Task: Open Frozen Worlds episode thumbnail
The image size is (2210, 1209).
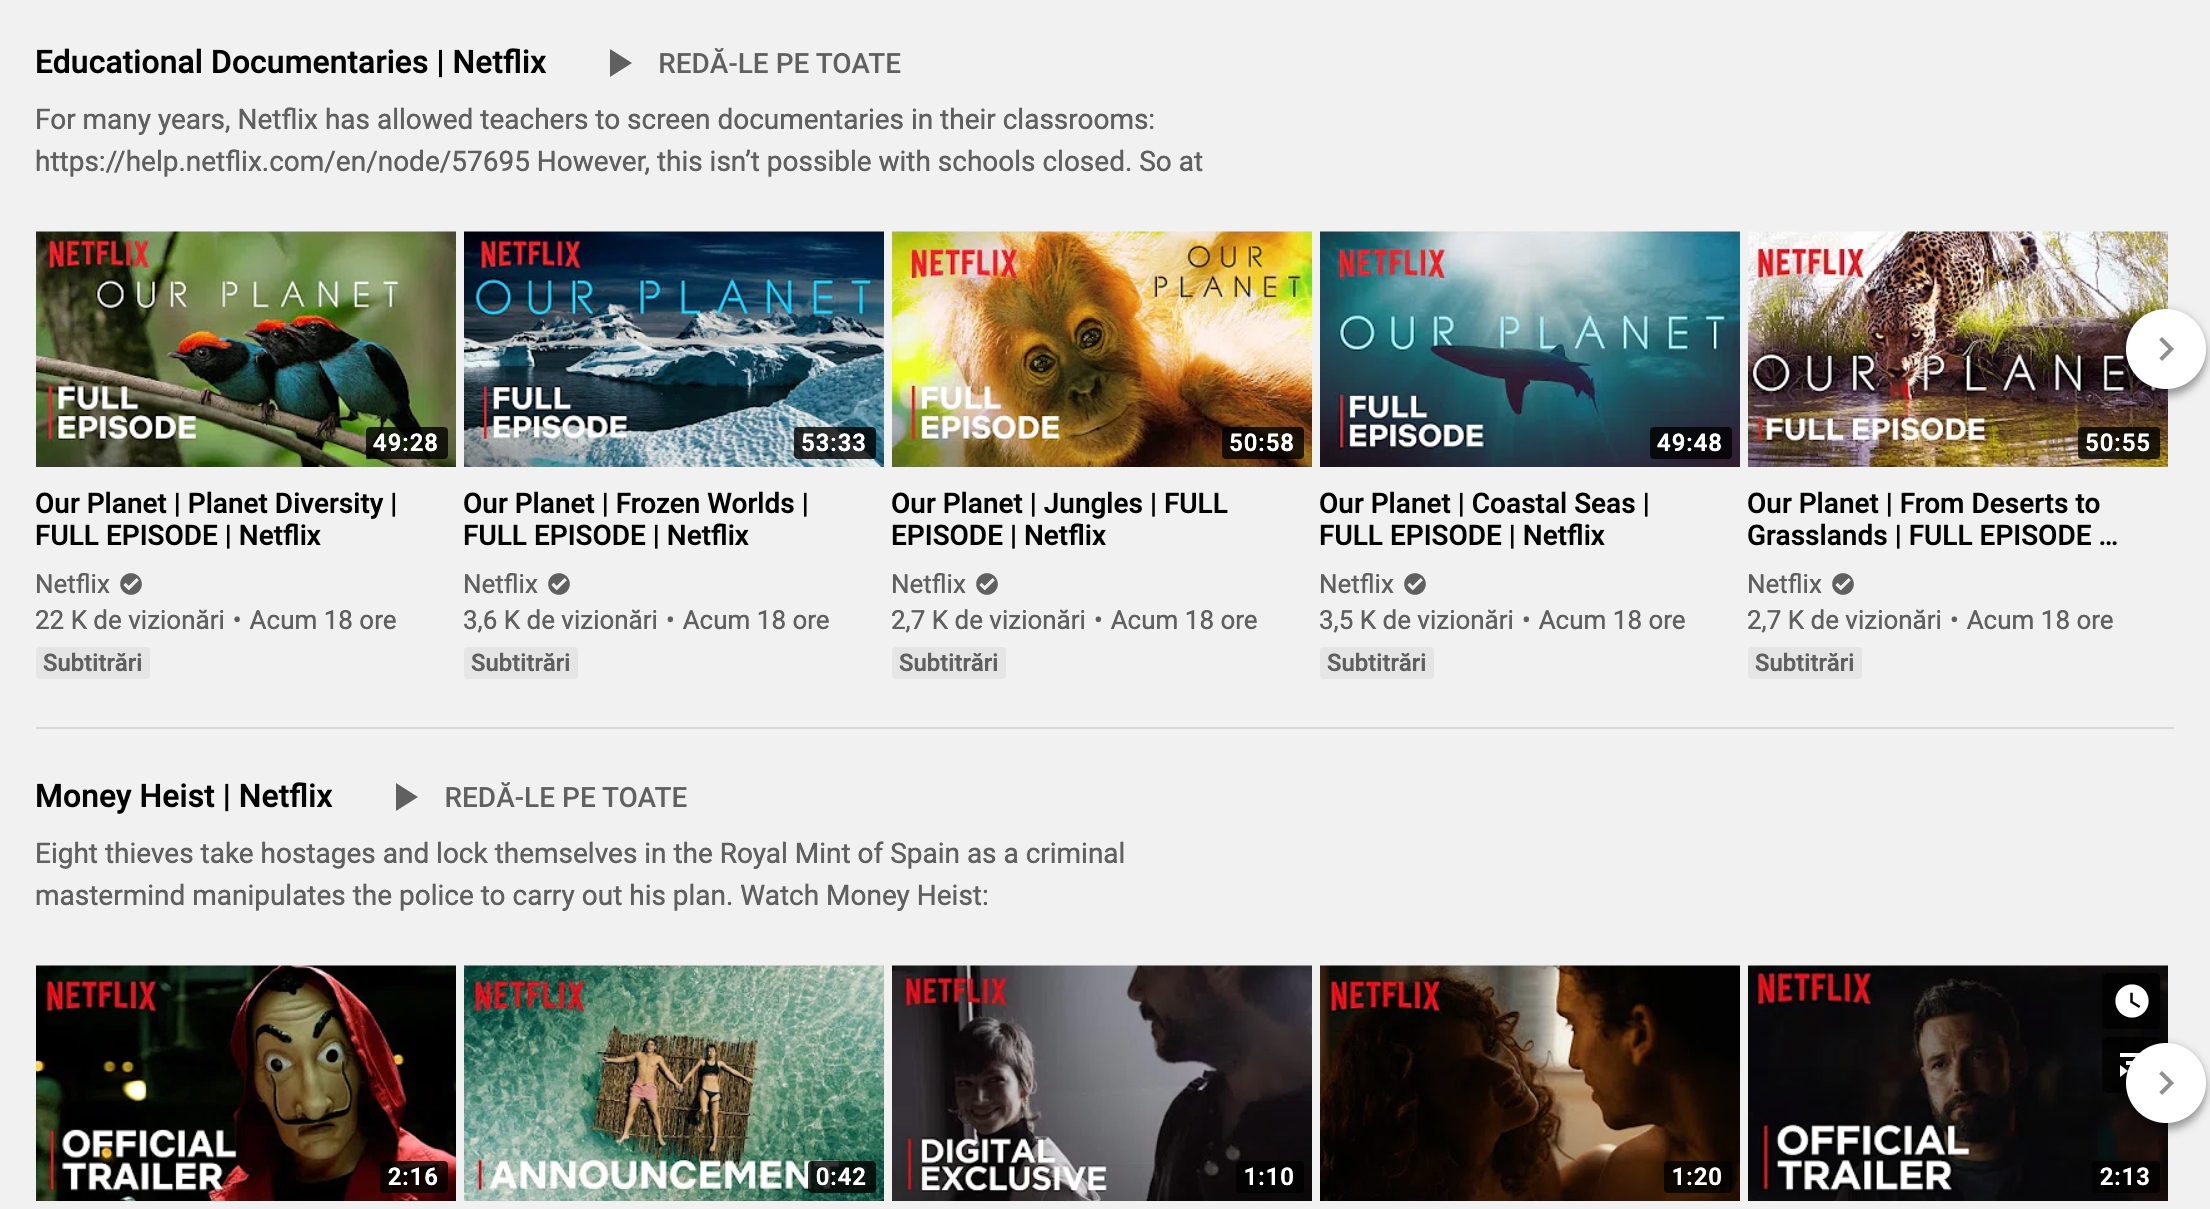Action: pyautogui.click(x=674, y=349)
